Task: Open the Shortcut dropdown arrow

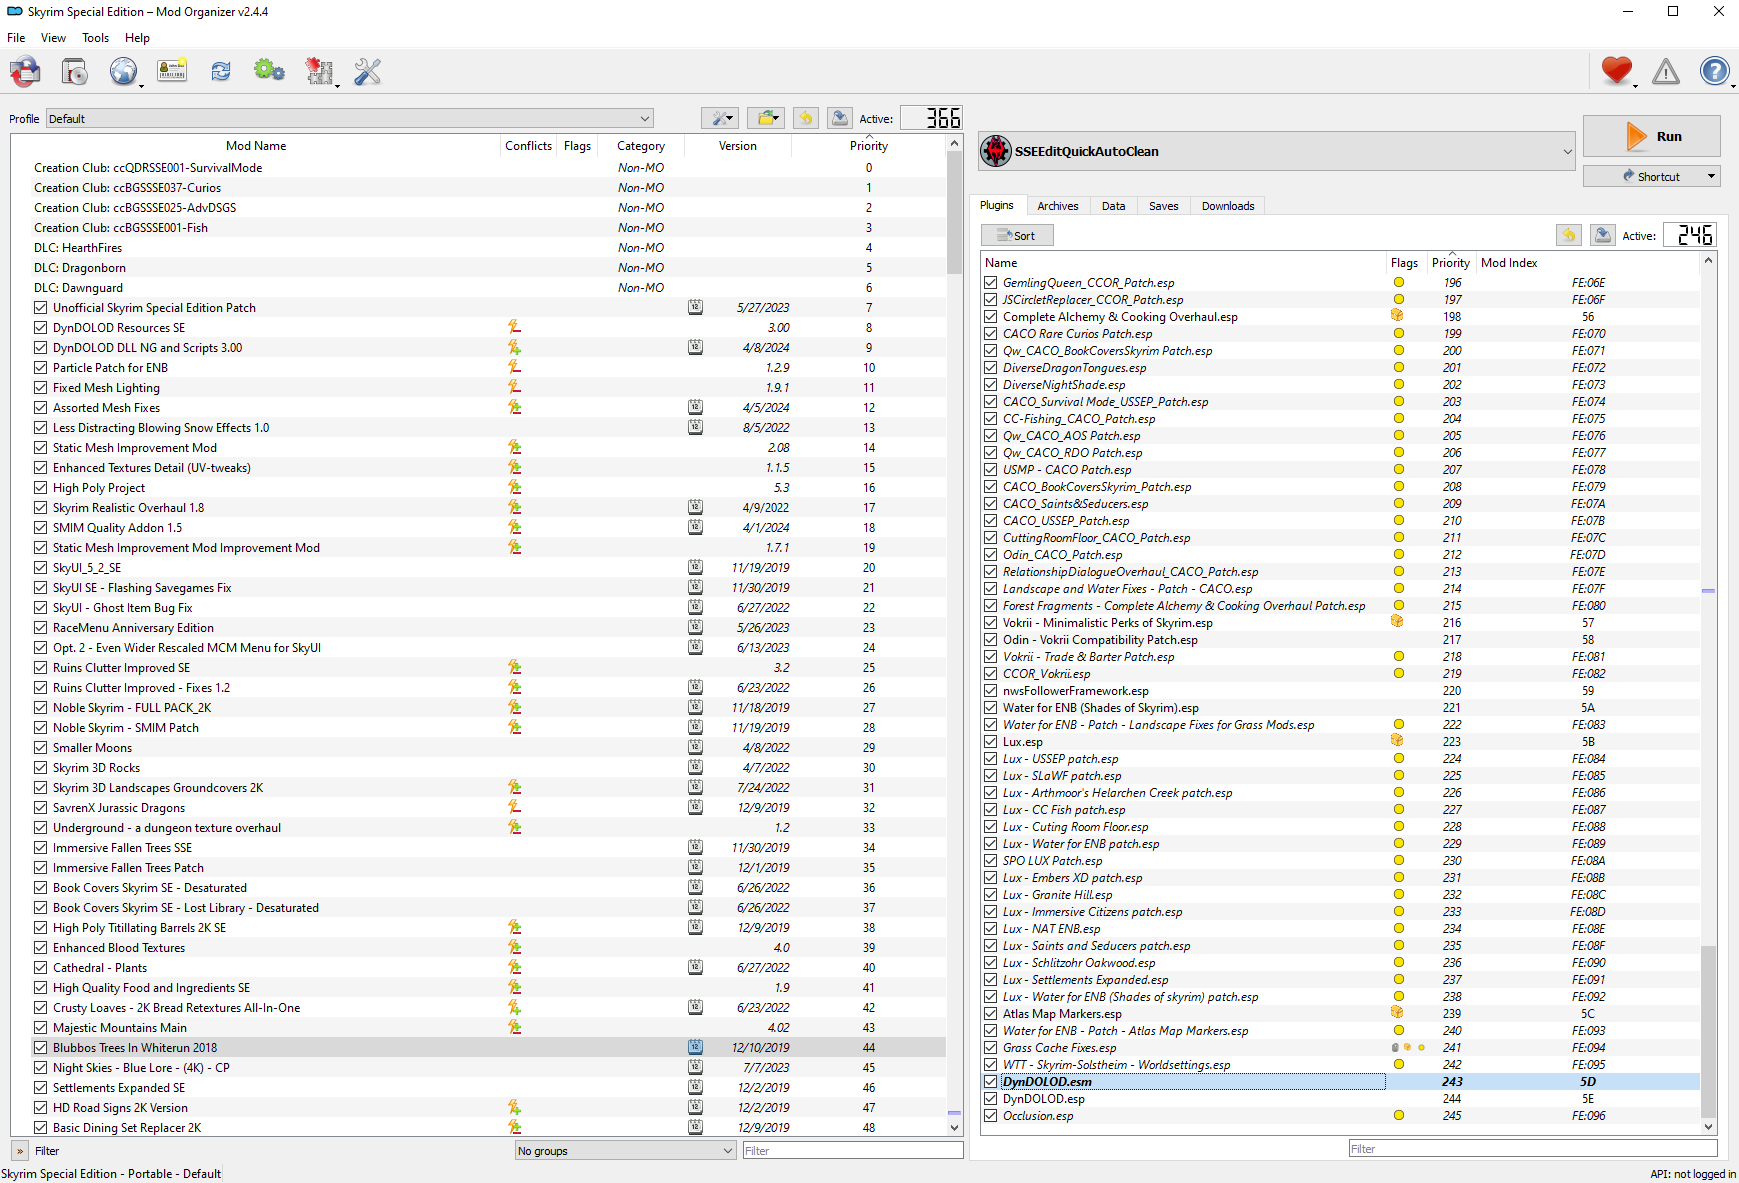Action: coord(1711,177)
